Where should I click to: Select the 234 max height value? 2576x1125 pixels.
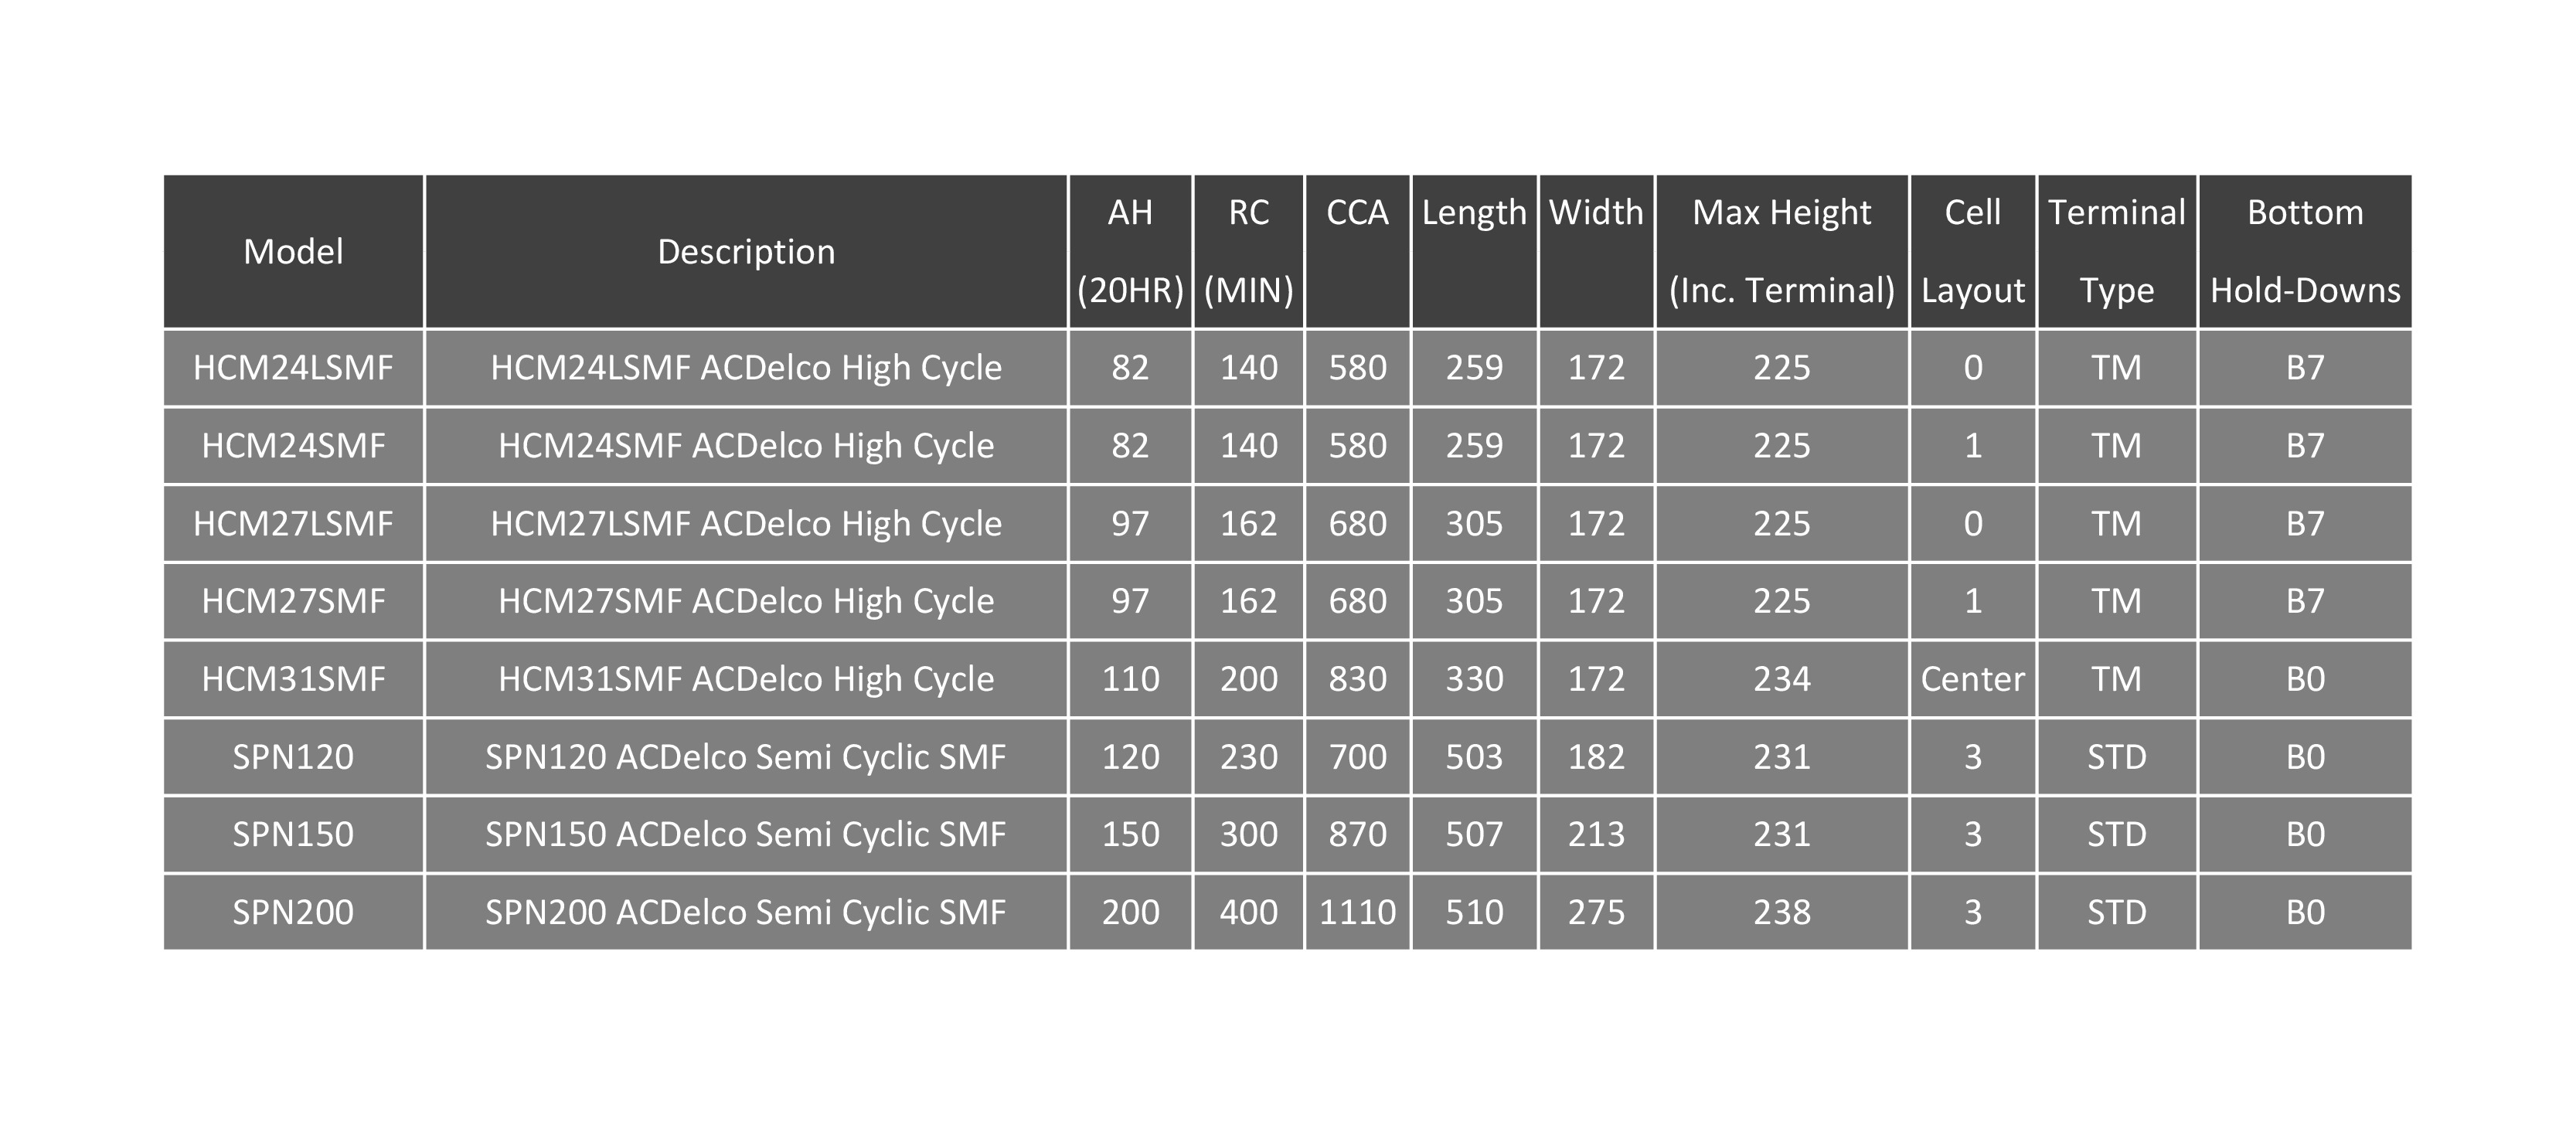point(1781,679)
